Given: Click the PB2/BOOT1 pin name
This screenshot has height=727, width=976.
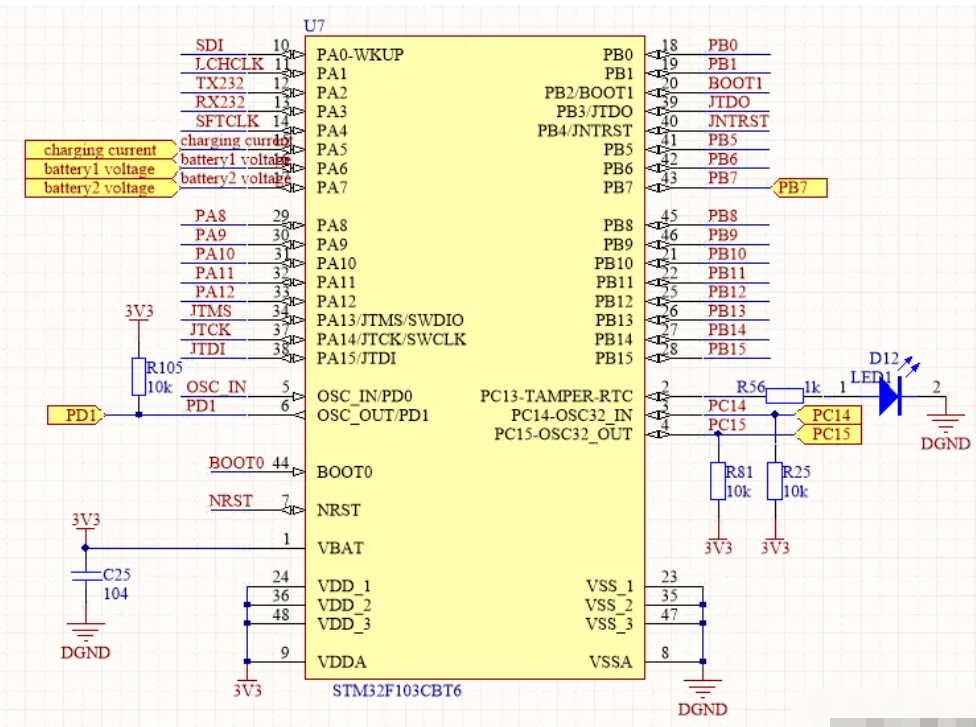Looking at the screenshot, I should pyautogui.click(x=589, y=93).
